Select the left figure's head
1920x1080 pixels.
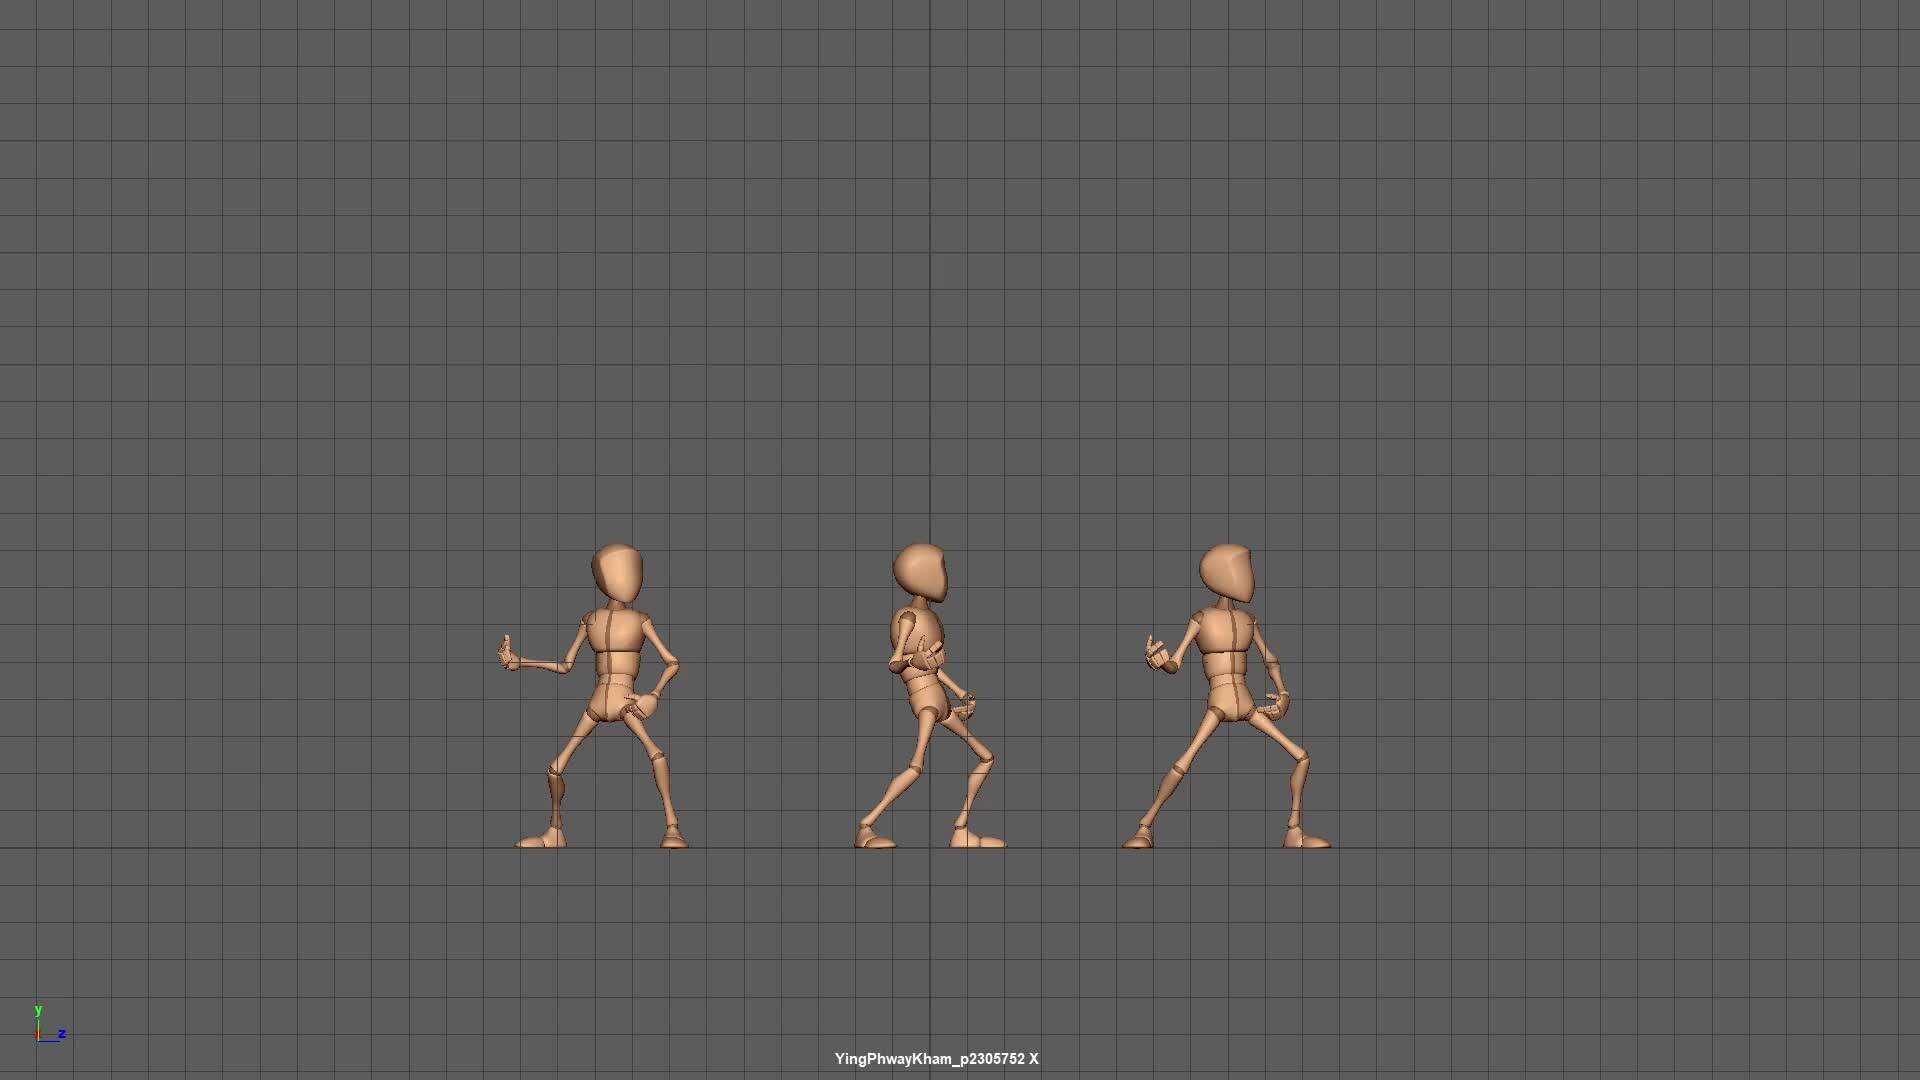[x=617, y=573]
